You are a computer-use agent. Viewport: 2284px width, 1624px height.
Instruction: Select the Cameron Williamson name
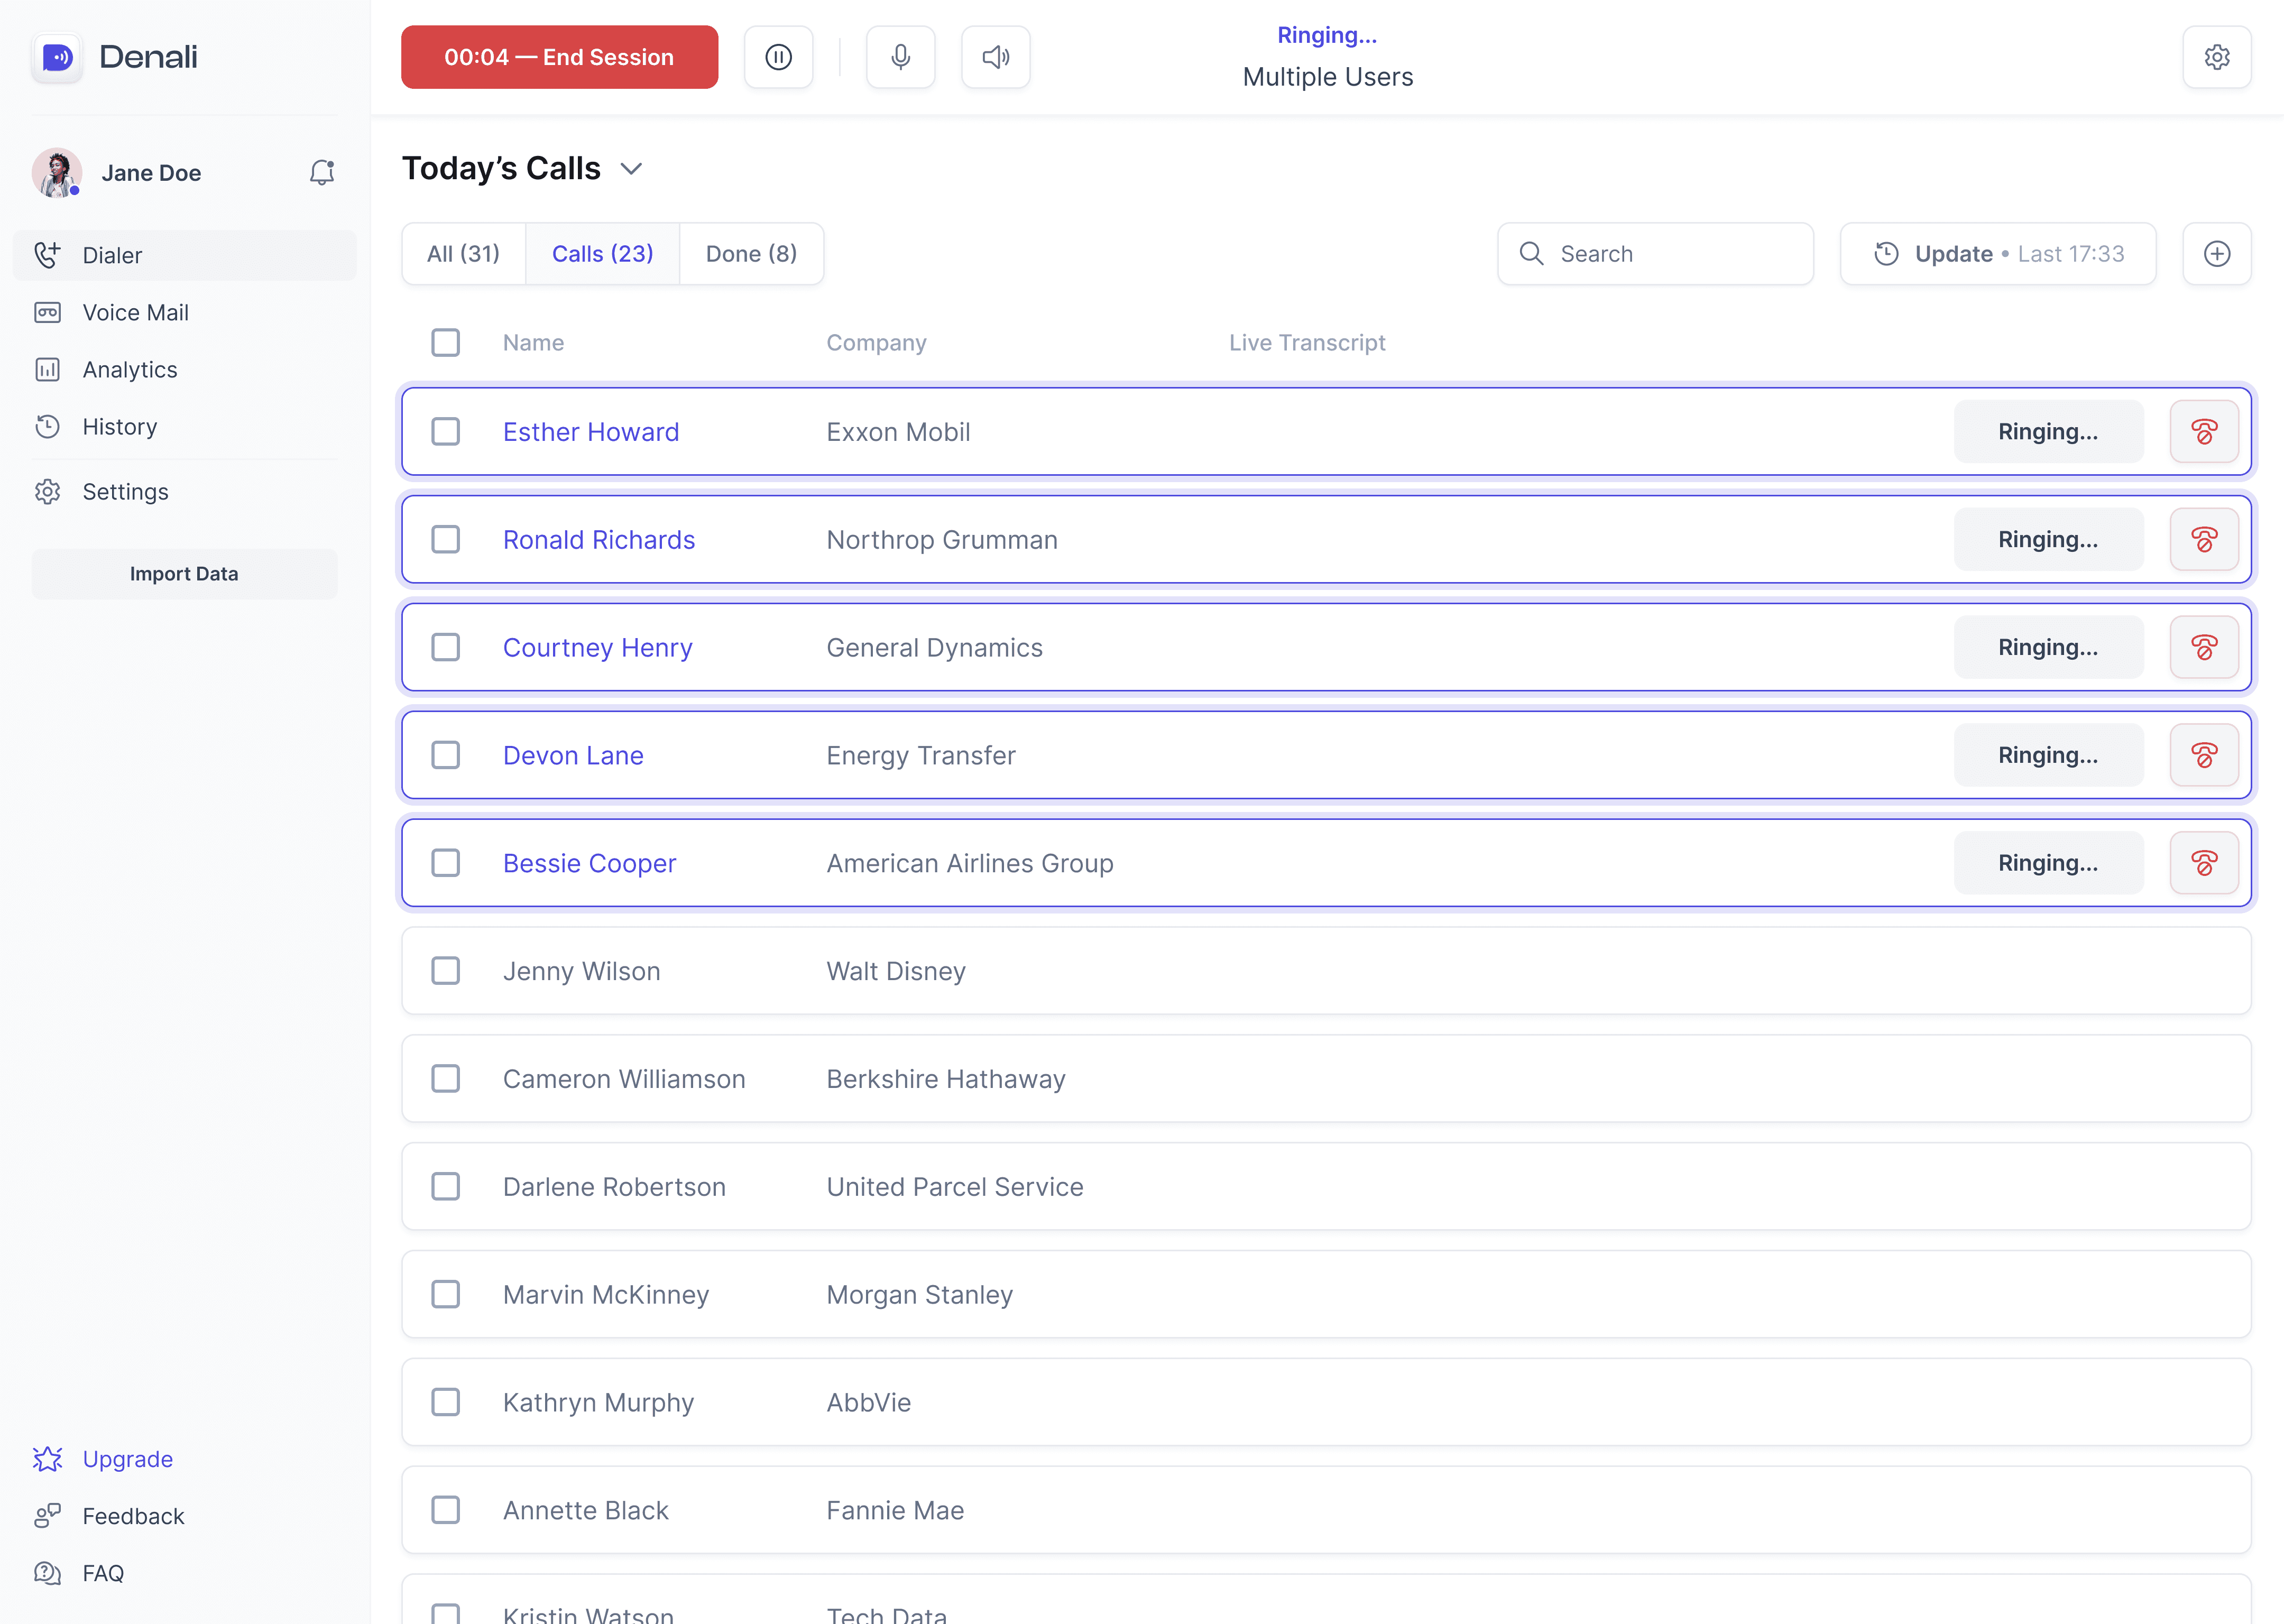(x=624, y=1079)
